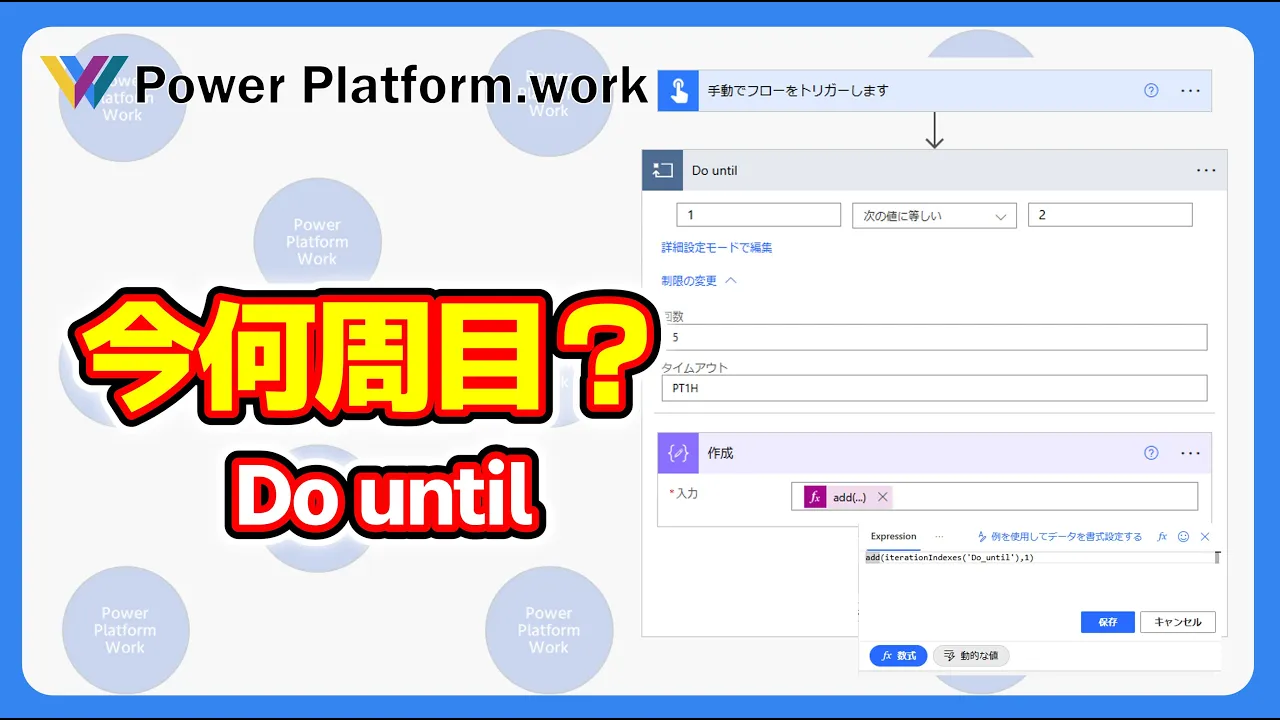Click the right condition field containing 2
The height and width of the screenshot is (720, 1280).
[x=1110, y=215]
